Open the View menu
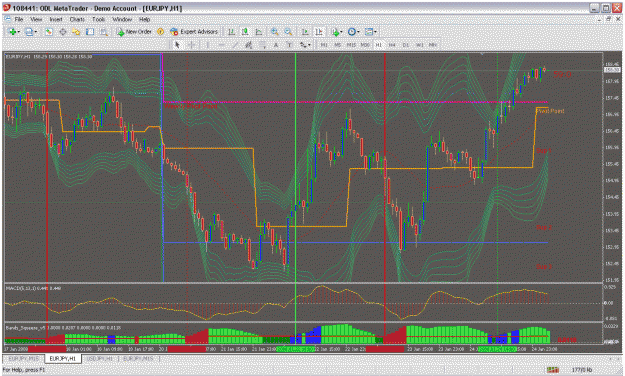This screenshot has width=625, height=376. (x=36, y=19)
